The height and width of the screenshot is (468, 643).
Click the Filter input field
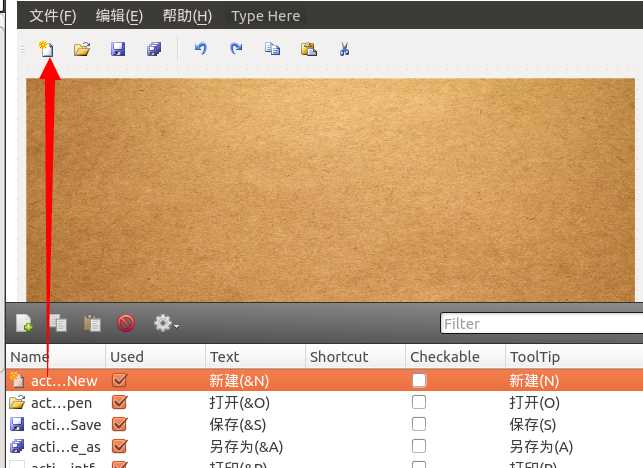click(542, 324)
